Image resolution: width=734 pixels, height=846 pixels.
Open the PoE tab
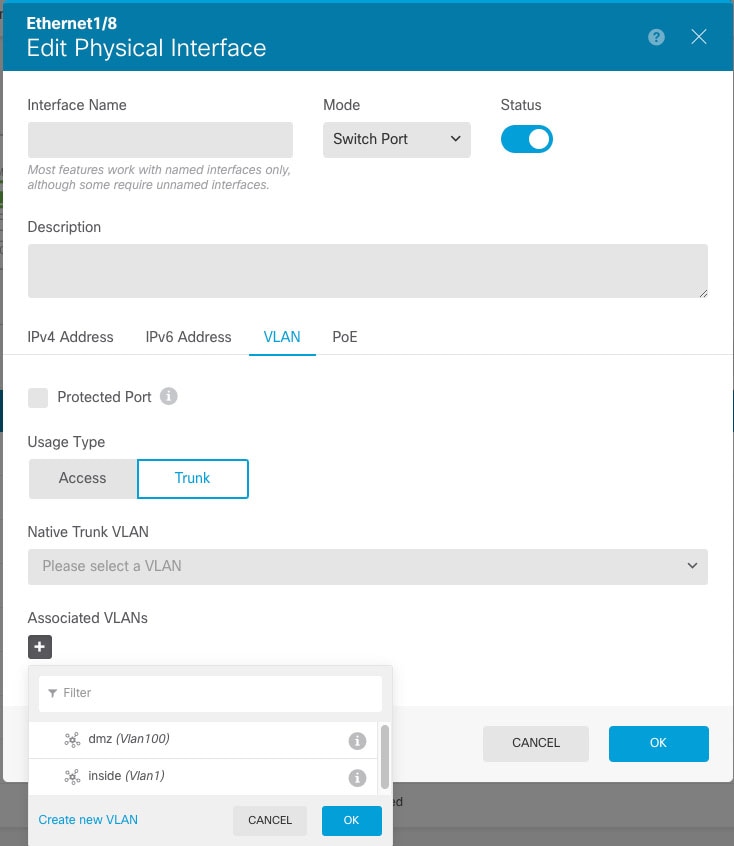pos(344,337)
